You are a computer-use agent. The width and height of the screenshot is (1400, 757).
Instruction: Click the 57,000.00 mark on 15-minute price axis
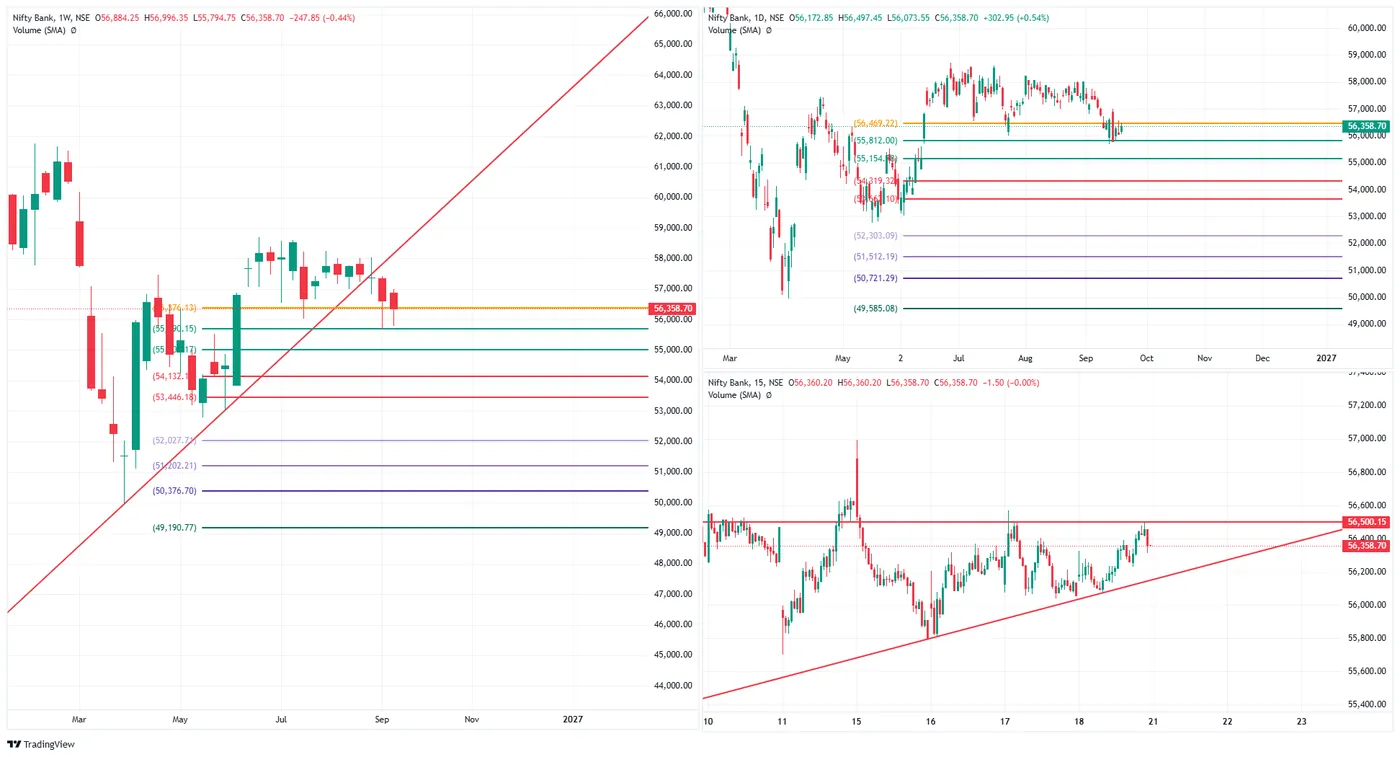[1366, 439]
